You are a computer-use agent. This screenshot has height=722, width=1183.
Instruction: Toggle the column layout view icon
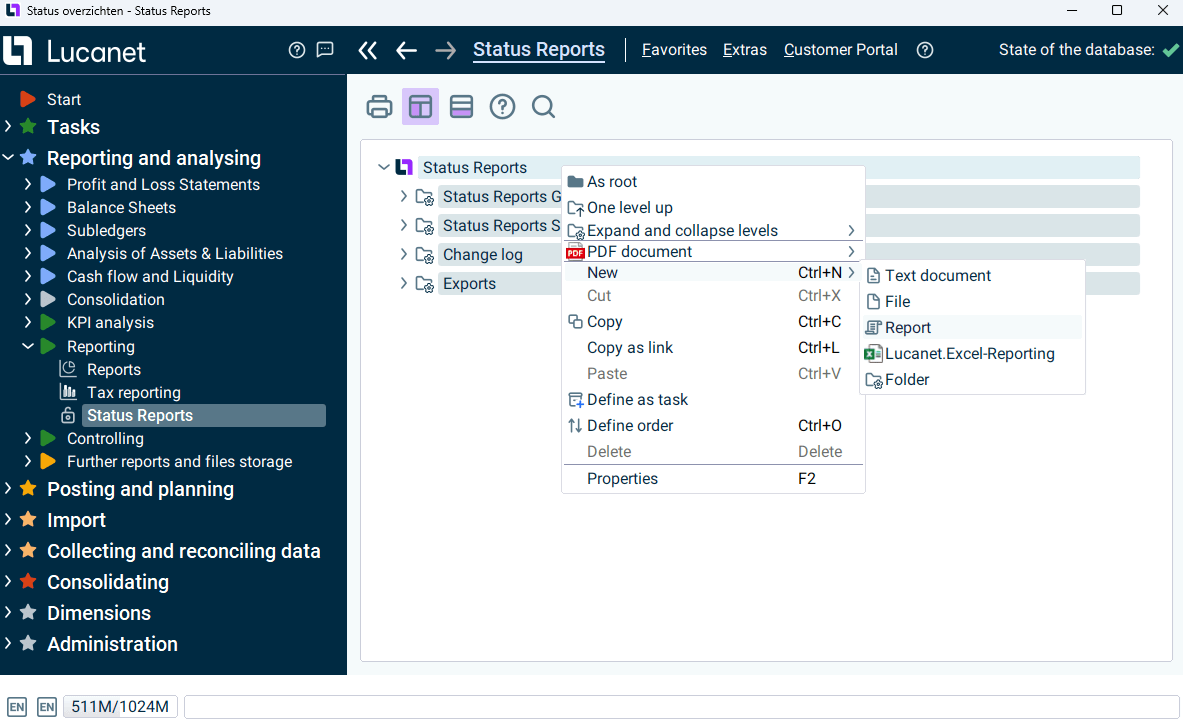[x=420, y=106]
